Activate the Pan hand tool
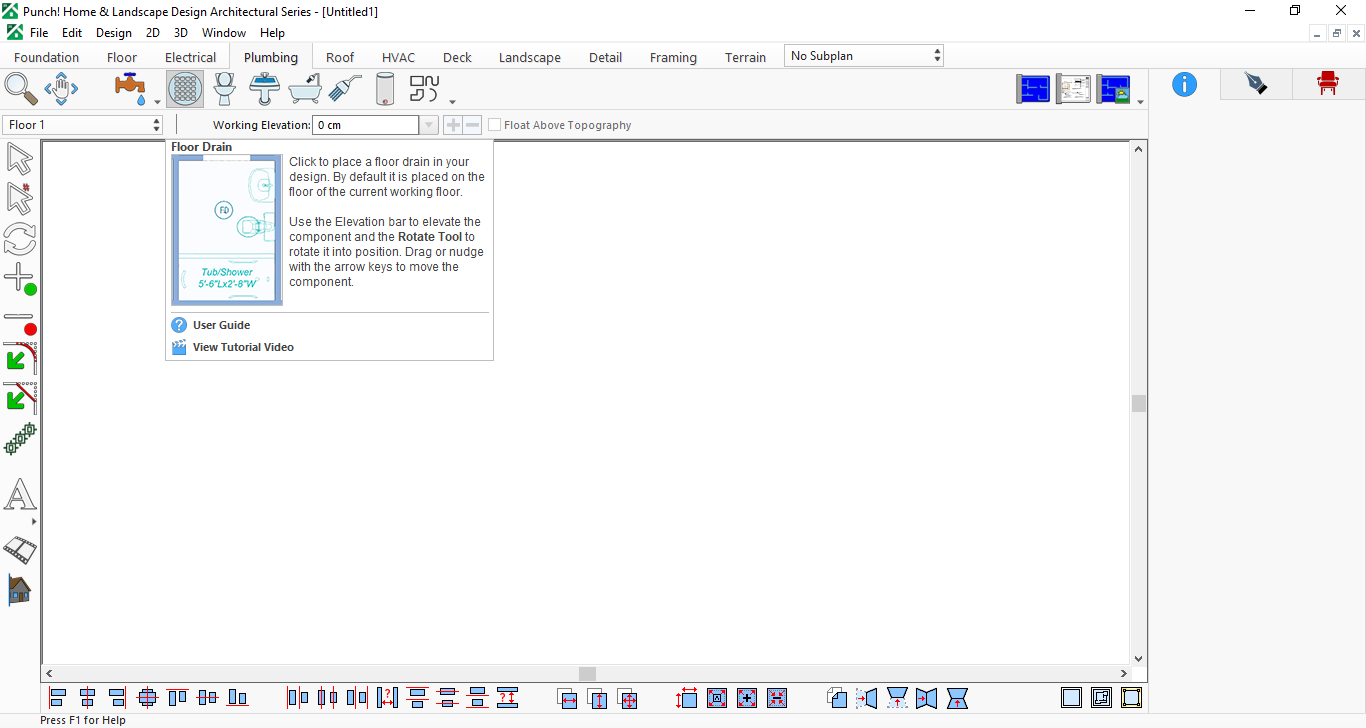Viewport: 1366px width, 728px height. point(62,89)
